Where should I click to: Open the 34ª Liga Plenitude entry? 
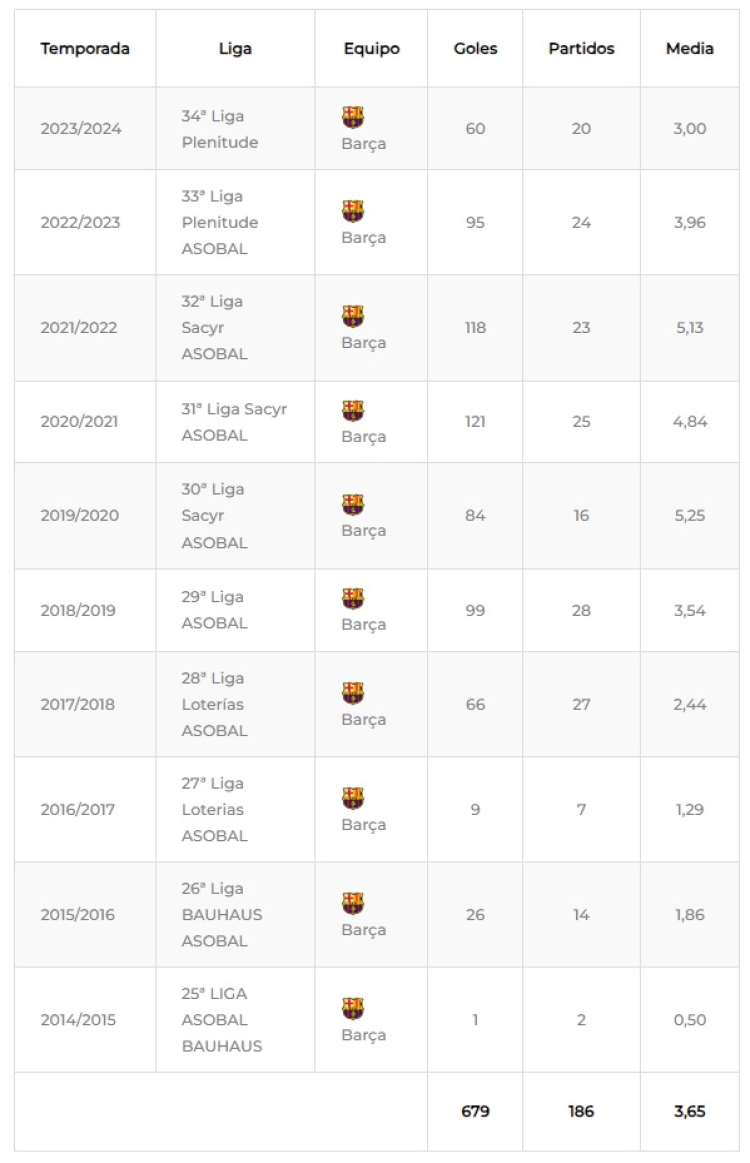click(x=220, y=129)
